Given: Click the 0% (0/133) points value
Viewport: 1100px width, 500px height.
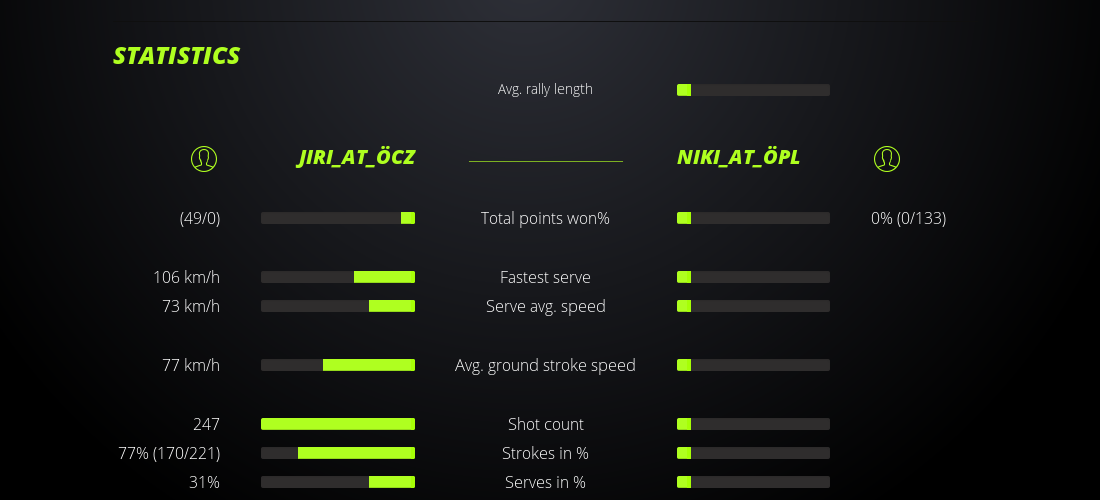Looking at the screenshot, I should pyautogui.click(x=908, y=218).
